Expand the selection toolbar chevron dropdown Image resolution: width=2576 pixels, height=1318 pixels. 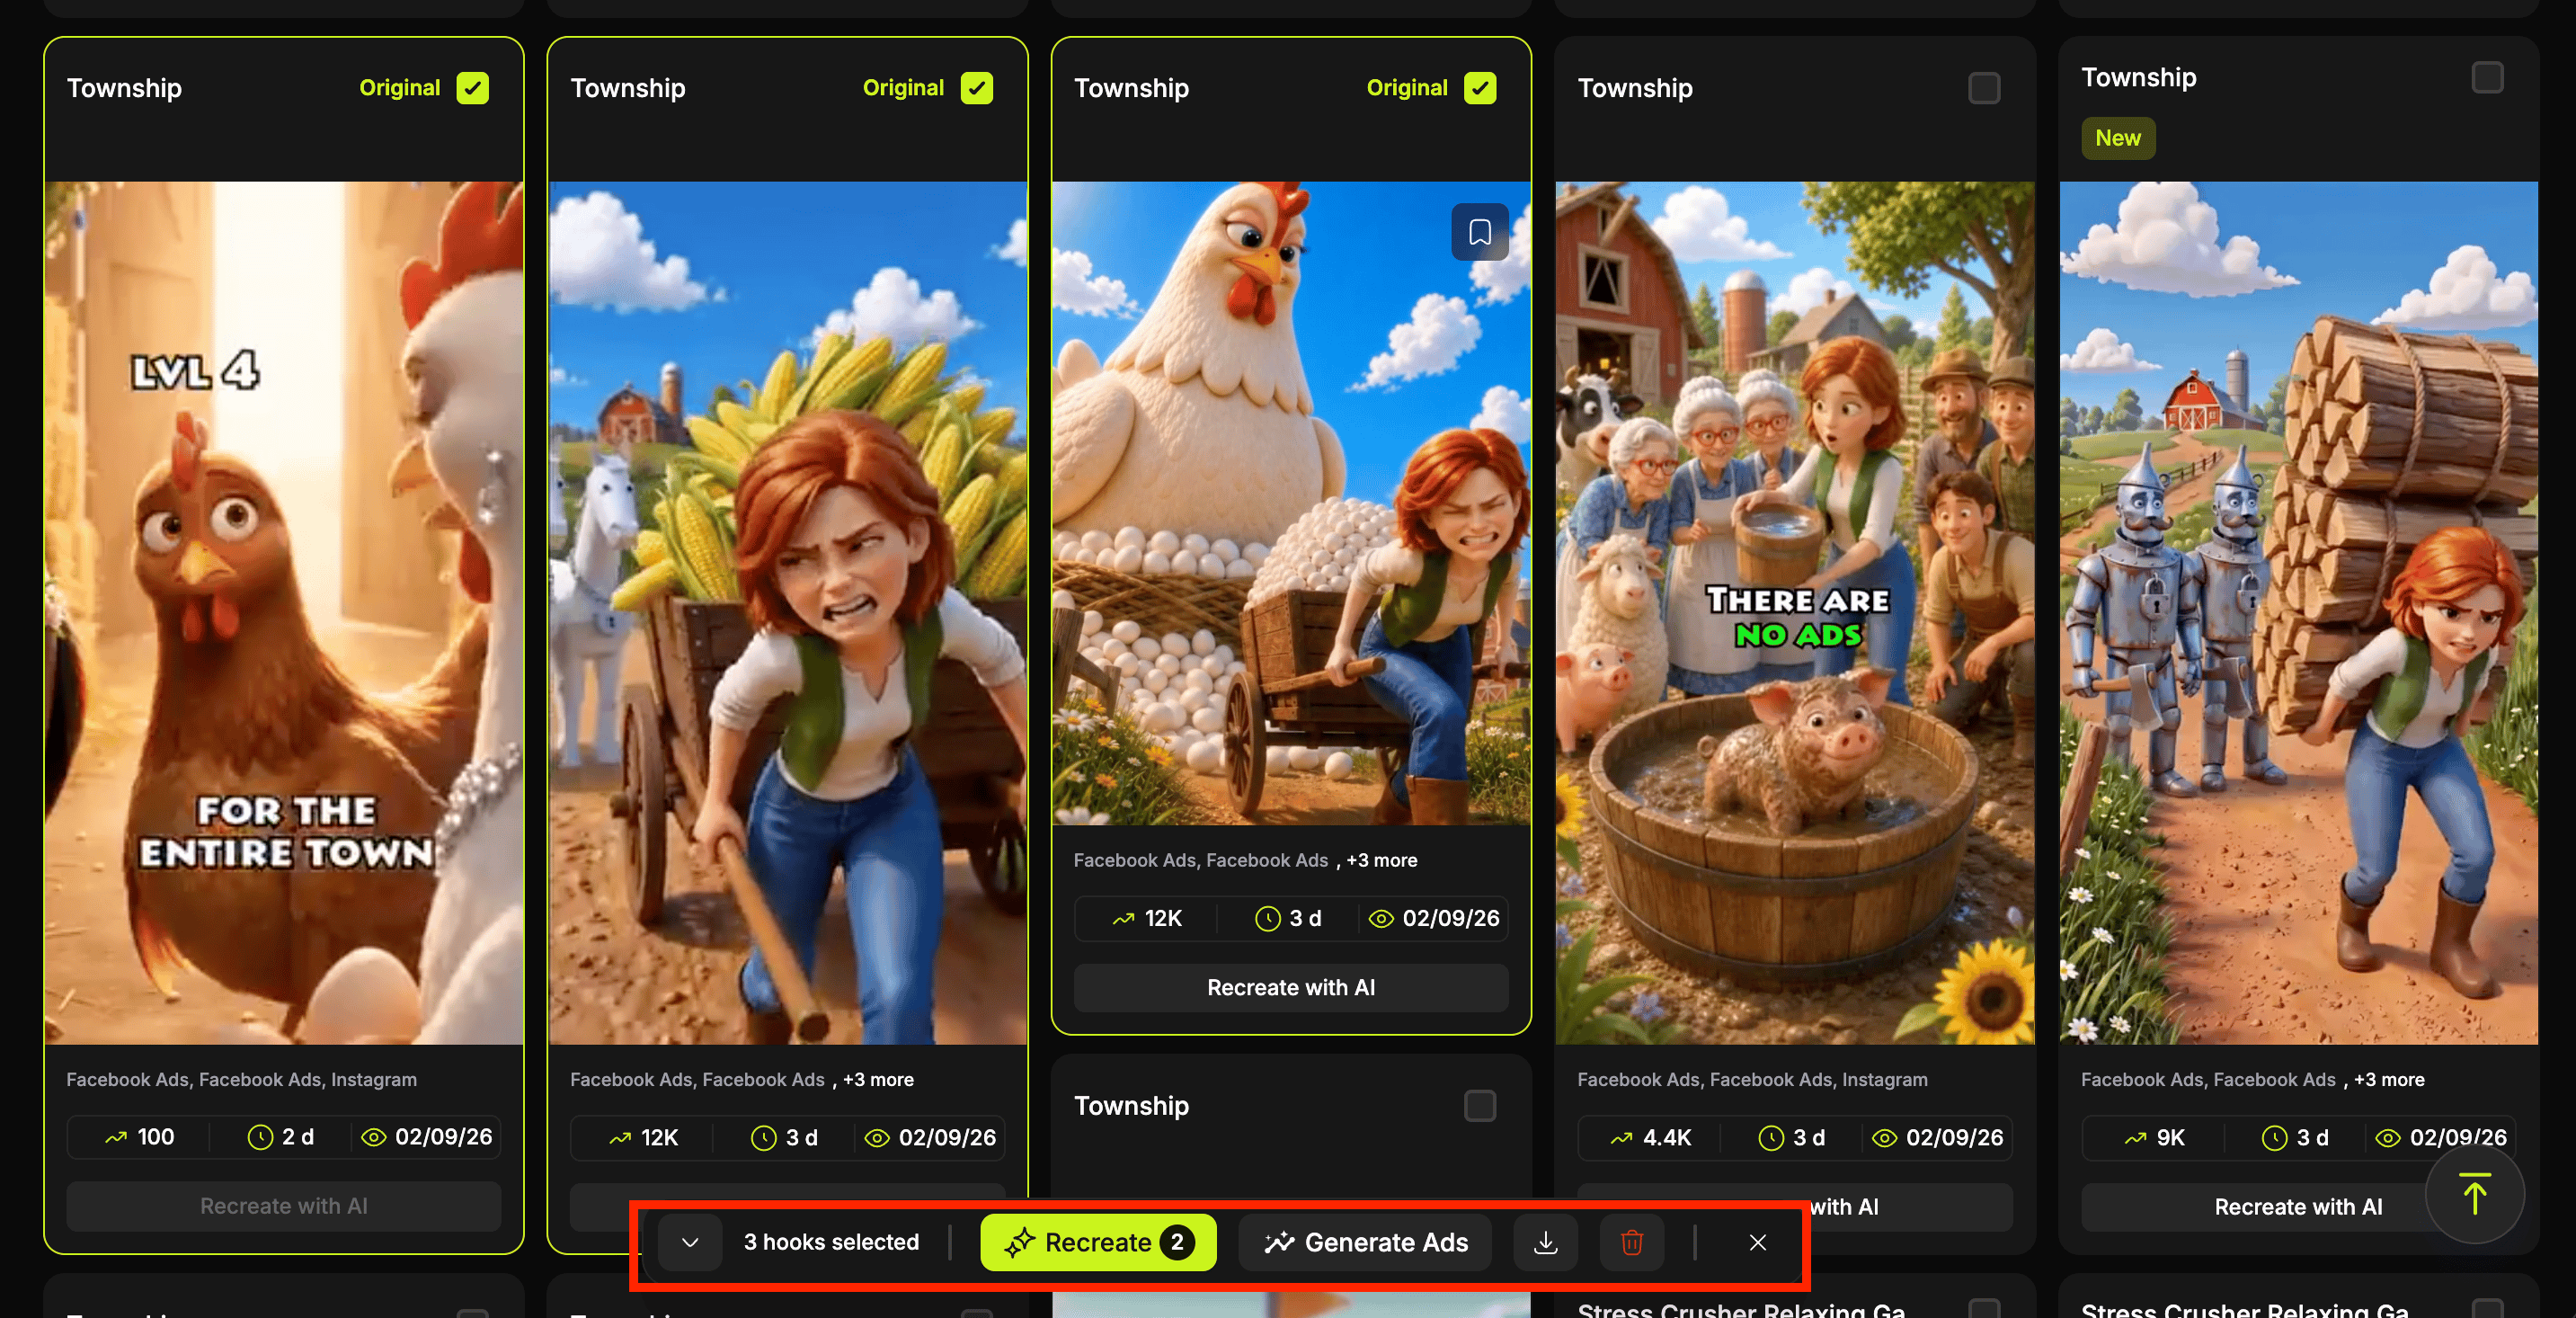(x=690, y=1242)
